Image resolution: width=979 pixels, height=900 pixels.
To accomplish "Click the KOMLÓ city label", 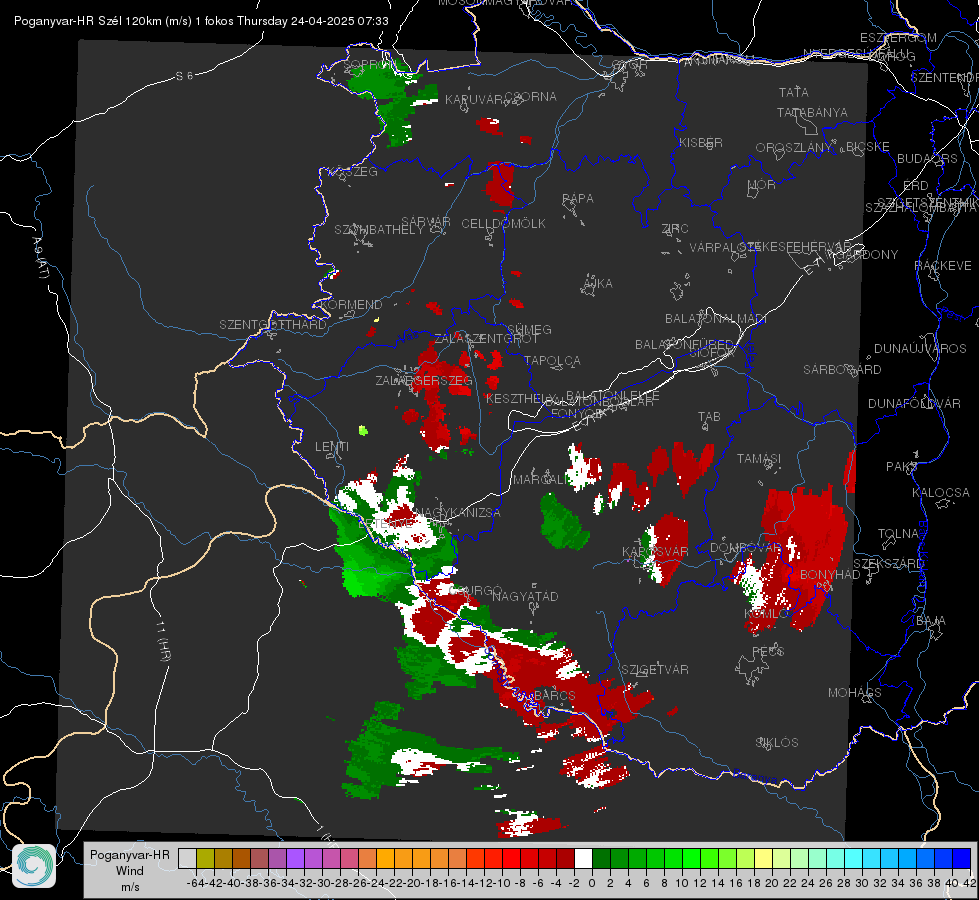I will coord(766,614).
